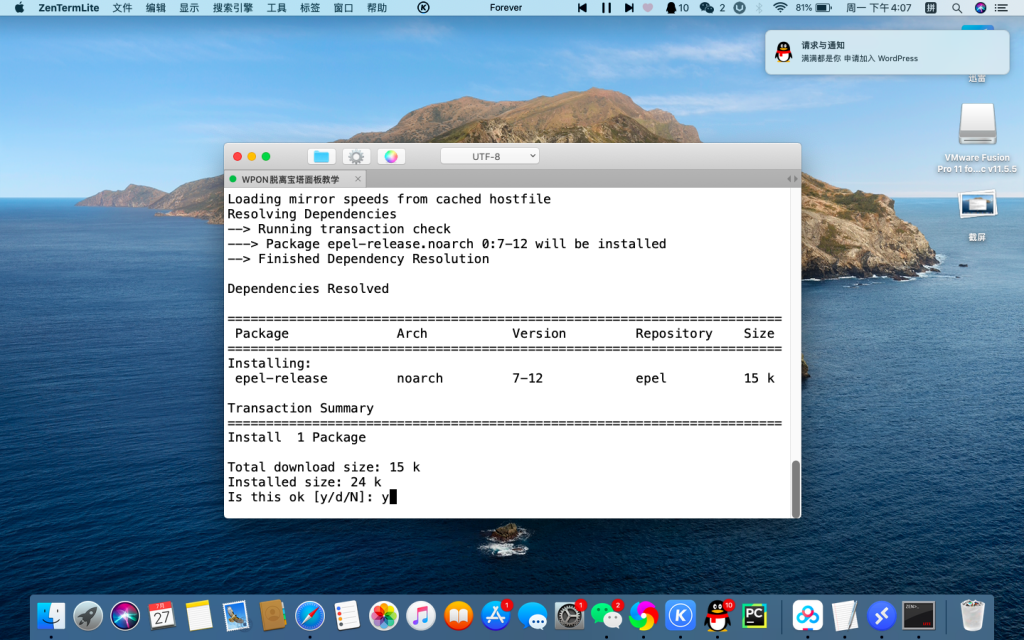Screen dimensions: 1024x640
Task: Open the 帮助 menu
Action: point(376,8)
